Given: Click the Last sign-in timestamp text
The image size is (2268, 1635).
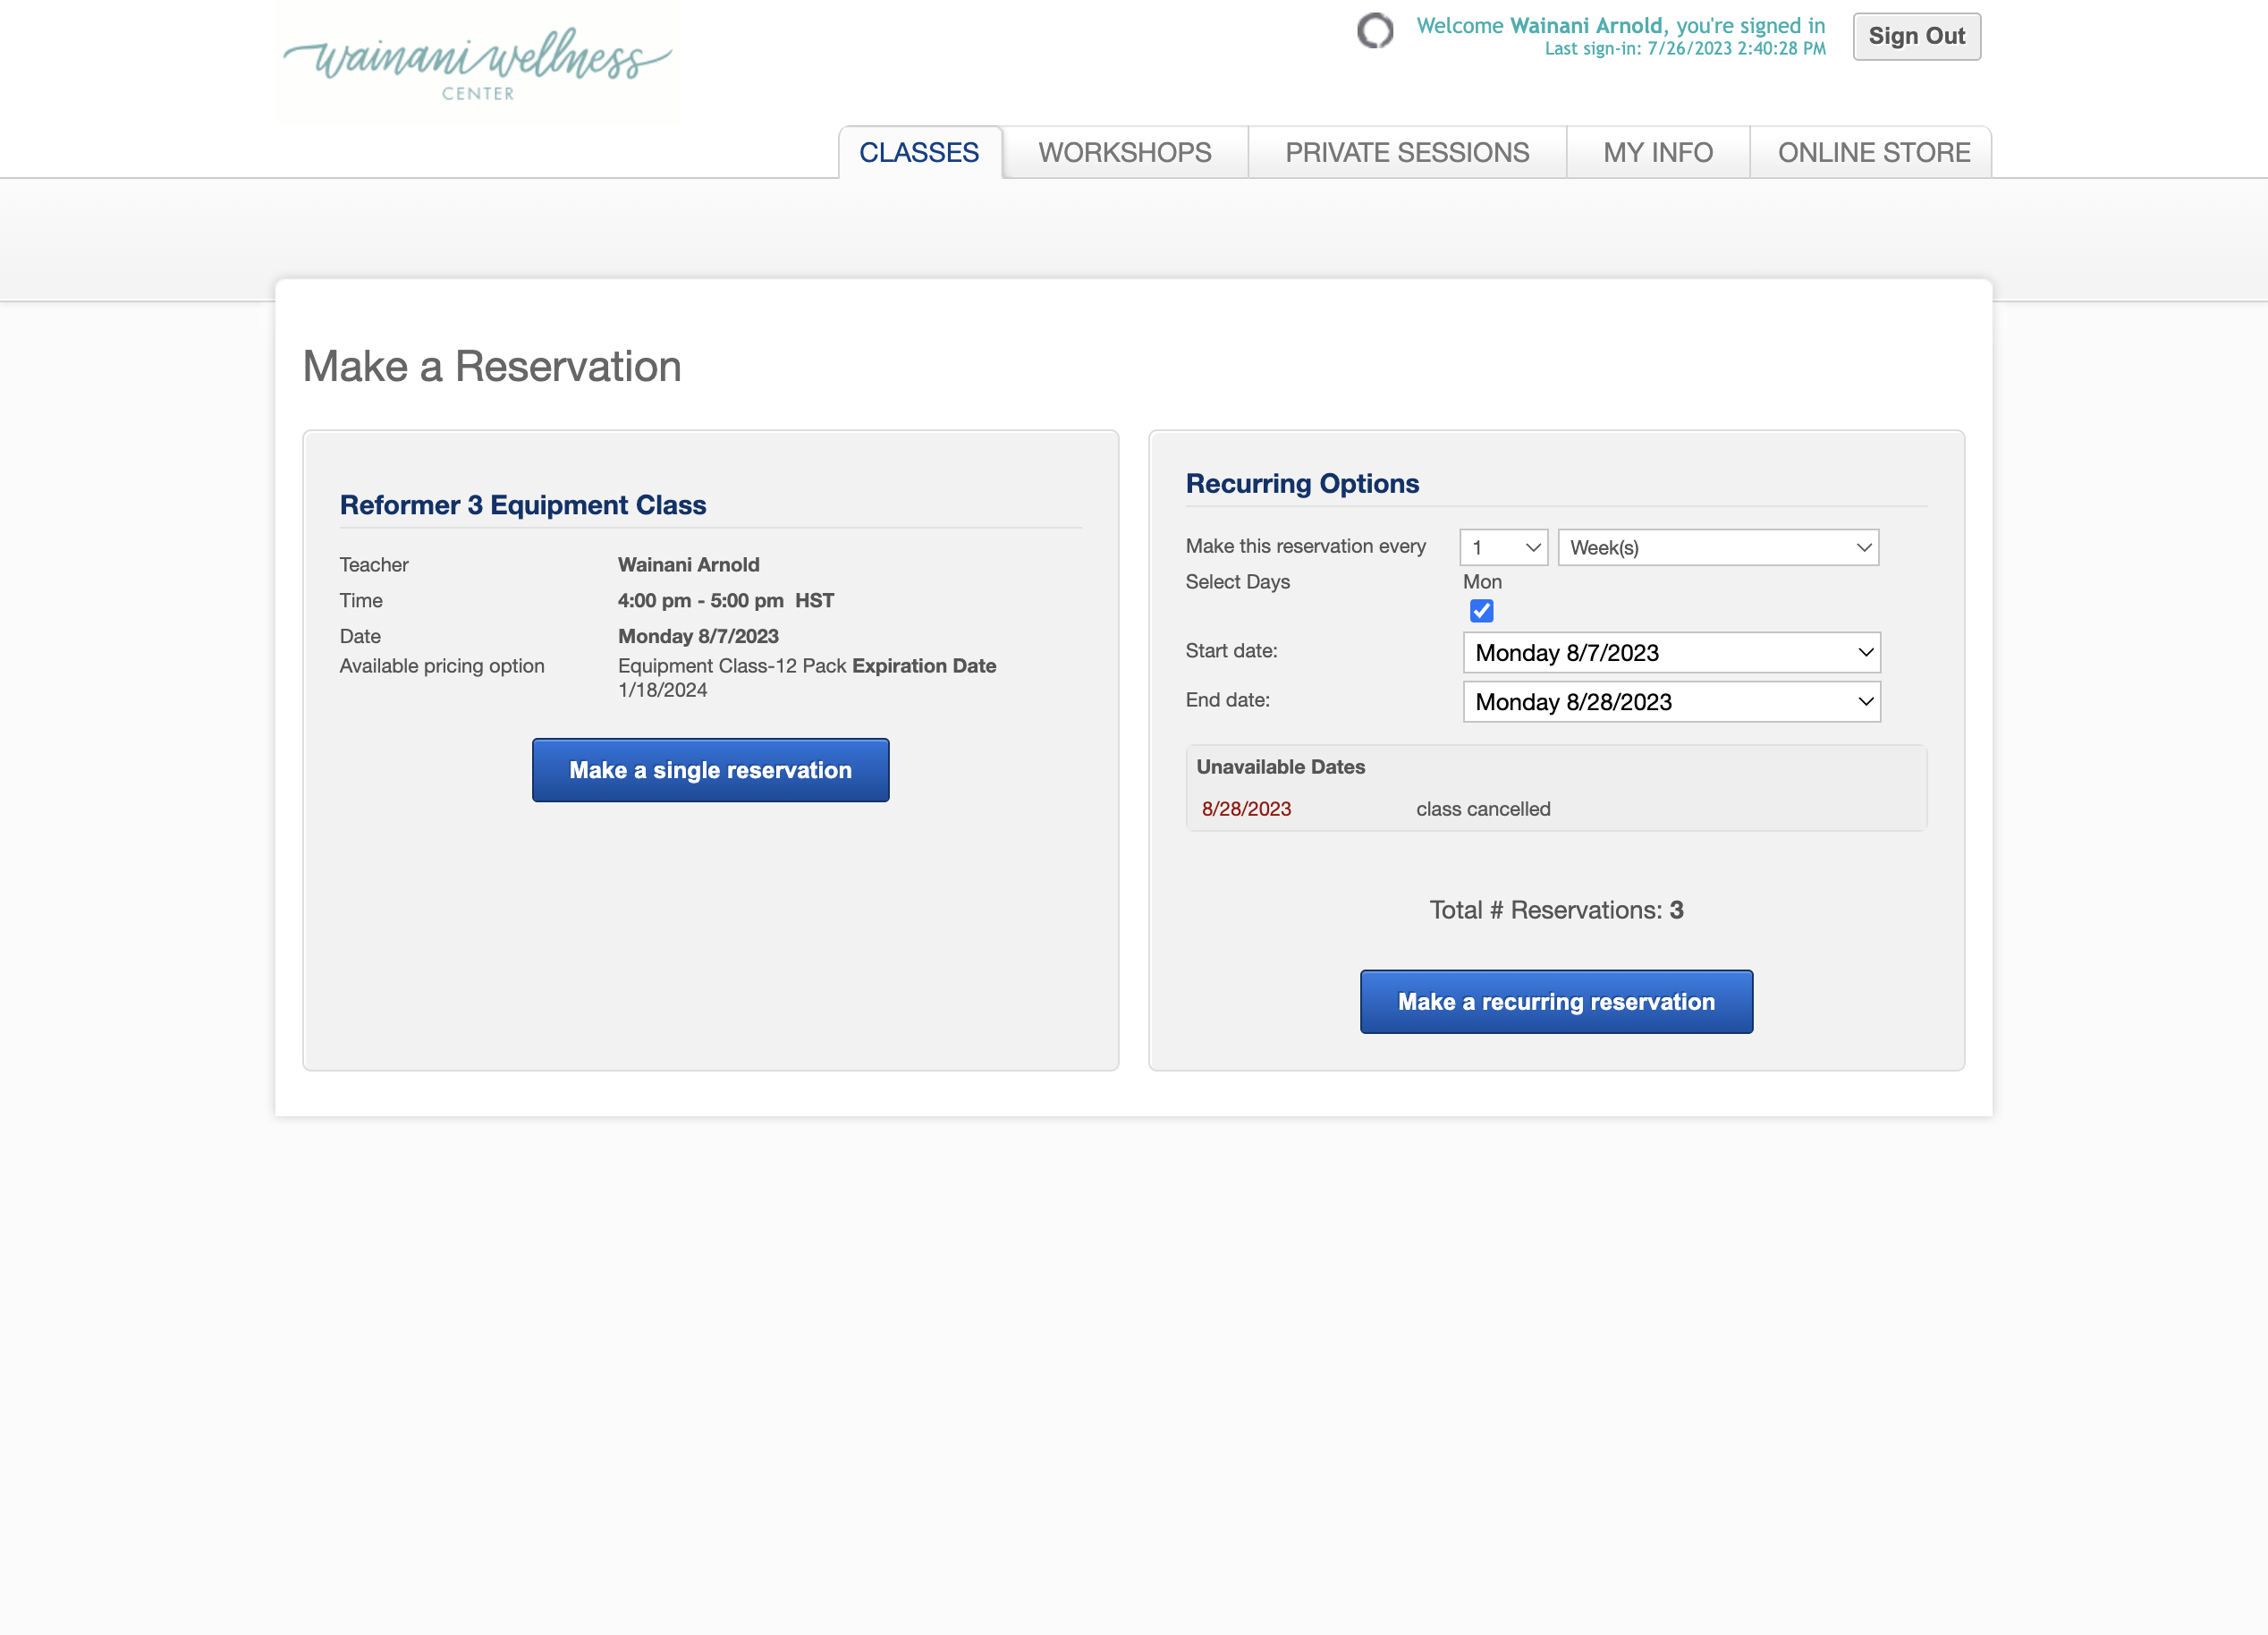Looking at the screenshot, I should [x=1684, y=49].
